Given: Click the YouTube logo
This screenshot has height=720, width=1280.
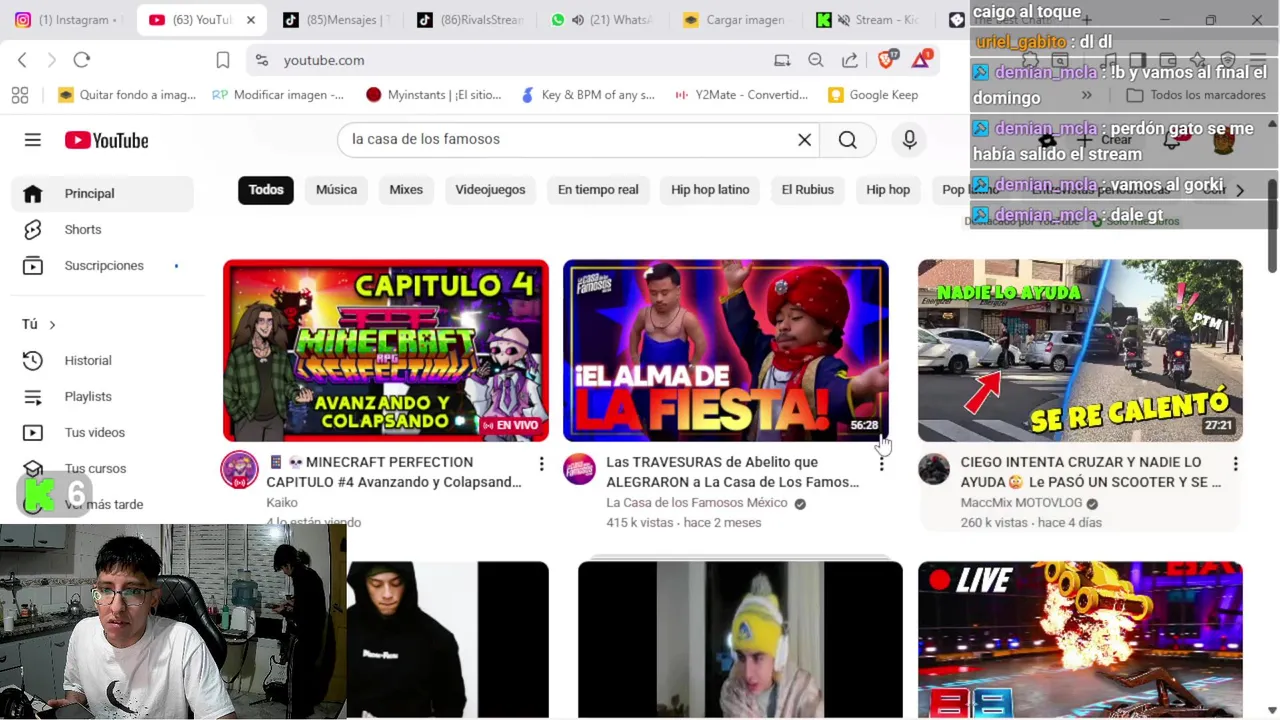Looking at the screenshot, I should 107,140.
